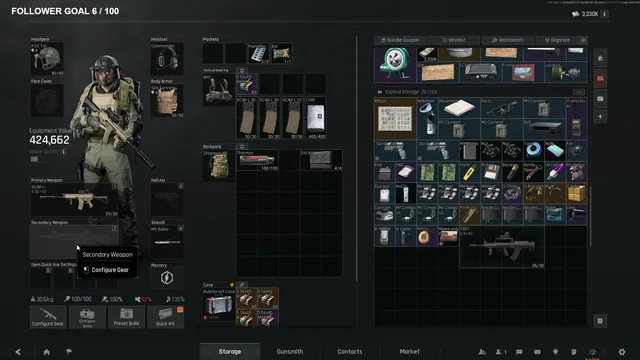Image resolution: width=640 pixels, height=360 pixels.
Task: Select the gold bar stack item
Action: pyautogui.click(x=576, y=193)
